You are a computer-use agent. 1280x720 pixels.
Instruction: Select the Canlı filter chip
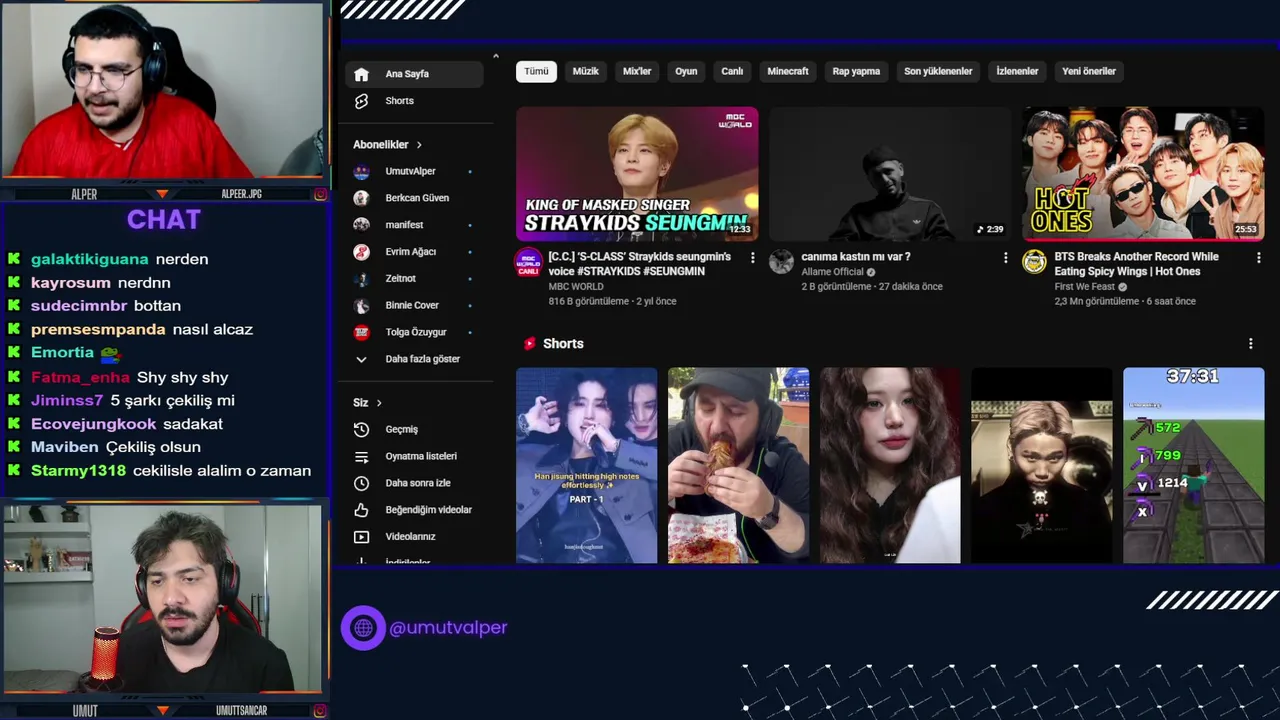pos(733,71)
